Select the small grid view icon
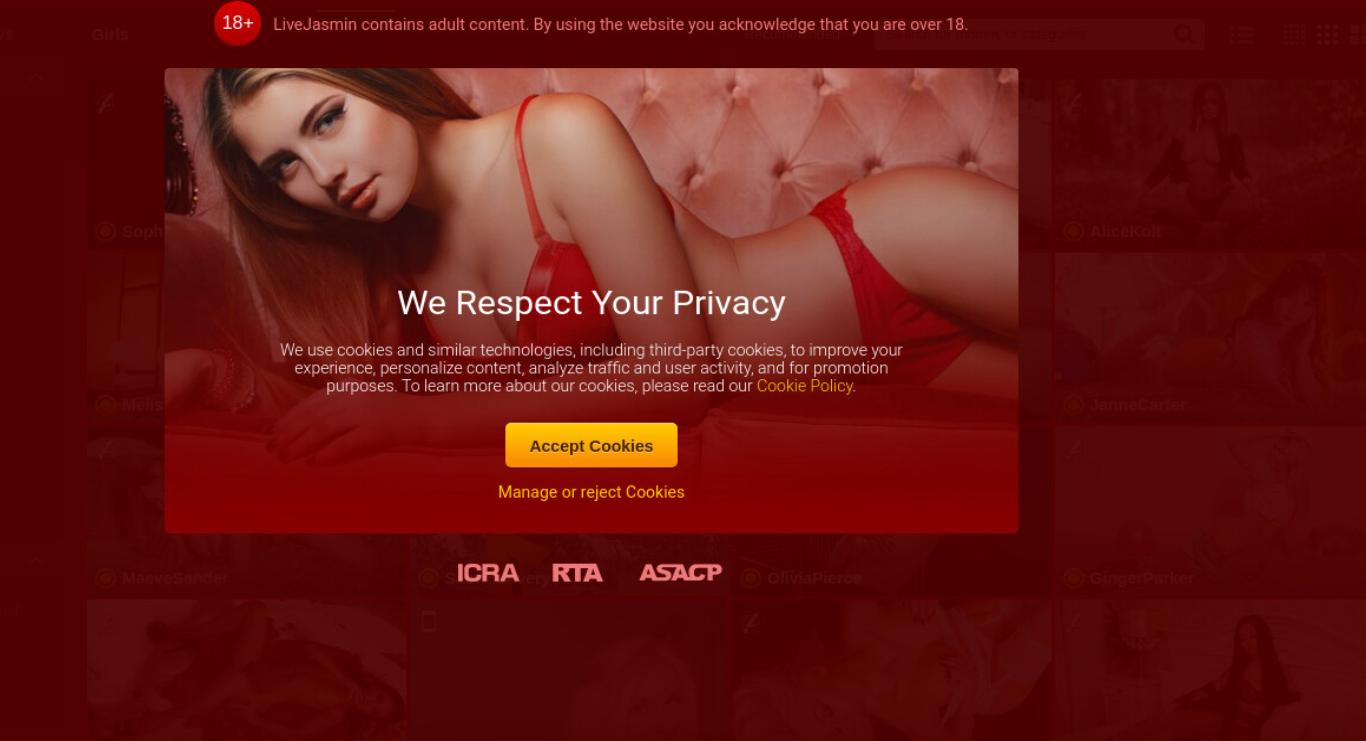Screen dimensions: 1366x741 click(x=1294, y=35)
